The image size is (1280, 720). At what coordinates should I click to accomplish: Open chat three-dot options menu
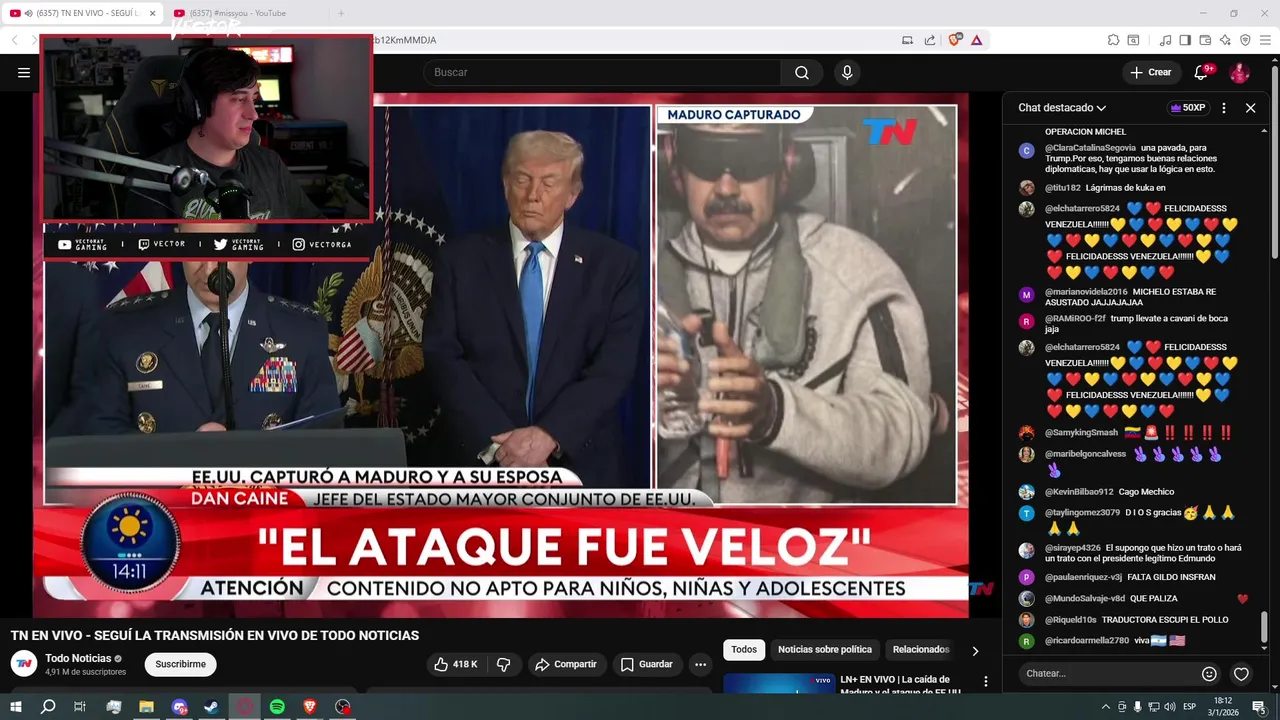point(1224,108)
